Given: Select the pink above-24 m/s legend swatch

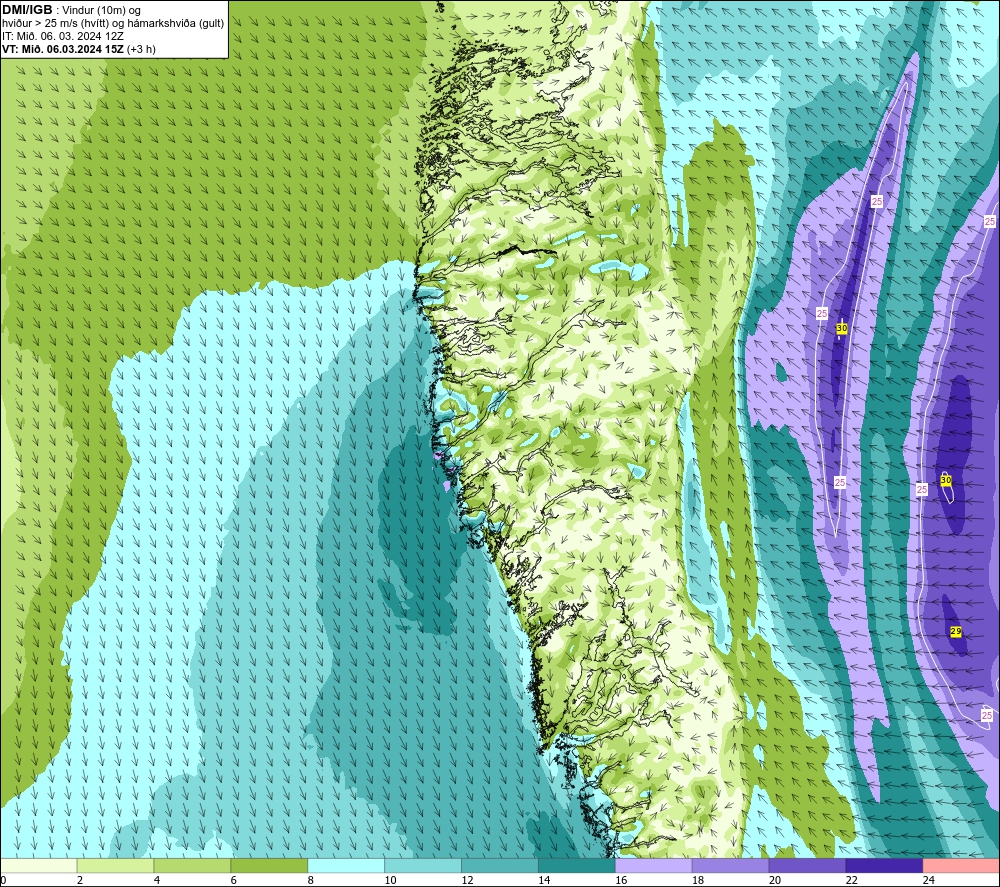Looking at the screenshot, I should click(x=961, y=866).
